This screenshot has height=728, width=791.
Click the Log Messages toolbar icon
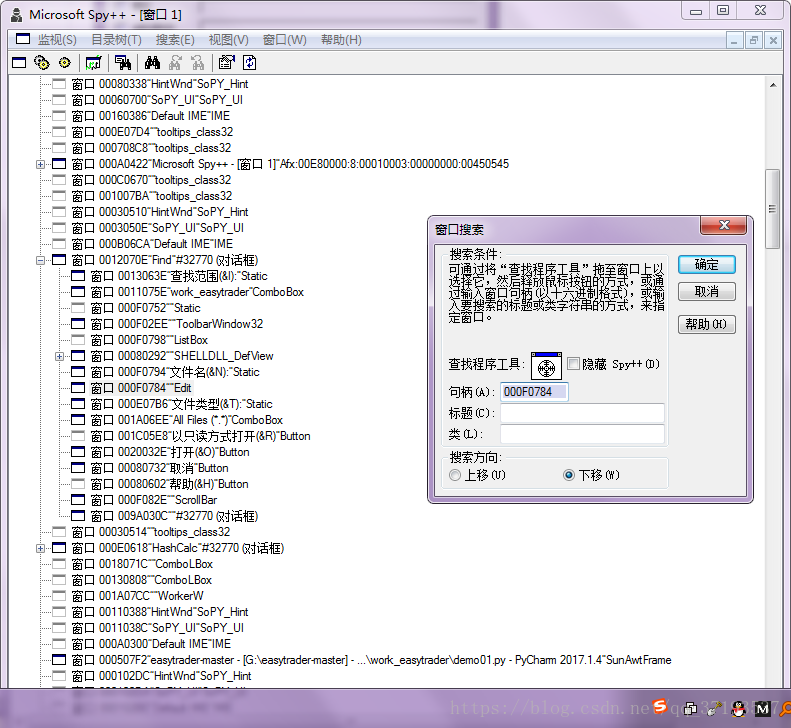coord(93,63)
